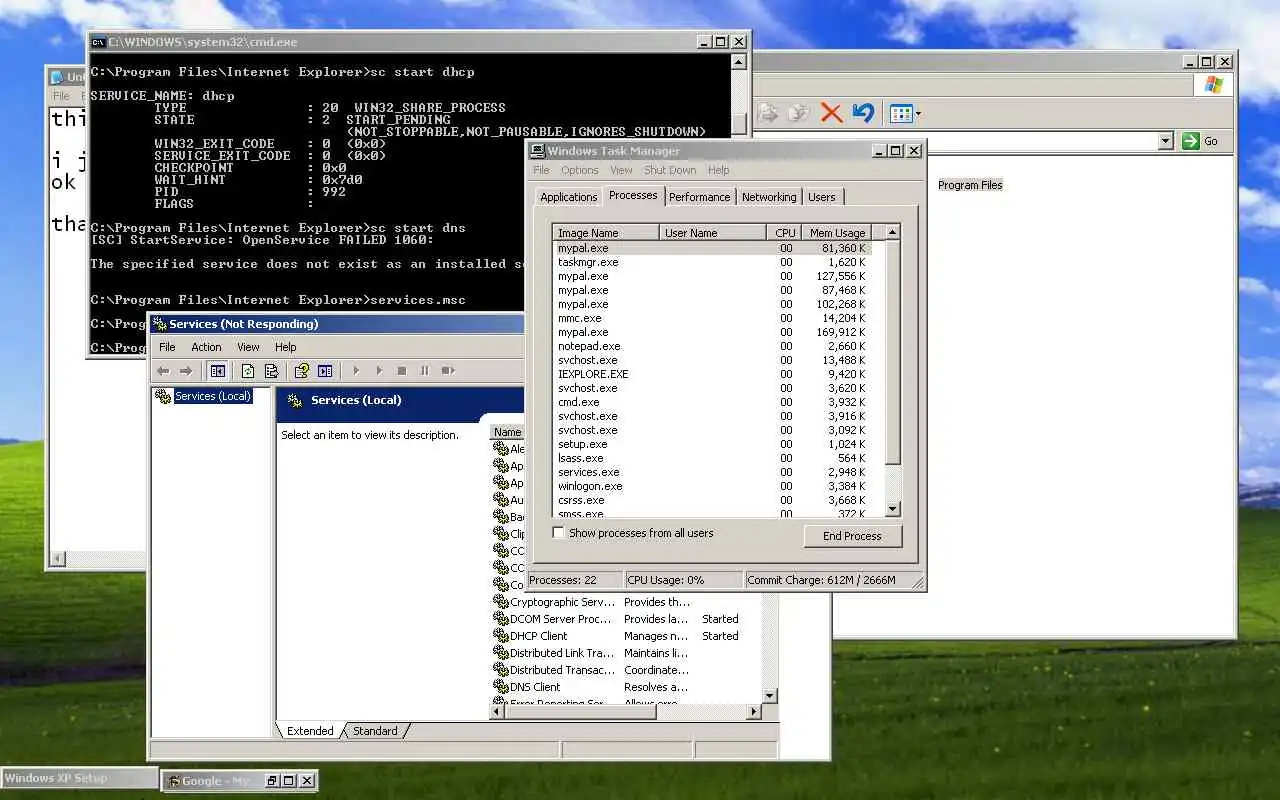Click DHCP Client gear icon in services list
Viewport: 1280px width, 800px height.
pyautogui.click(x=501, y=636)
